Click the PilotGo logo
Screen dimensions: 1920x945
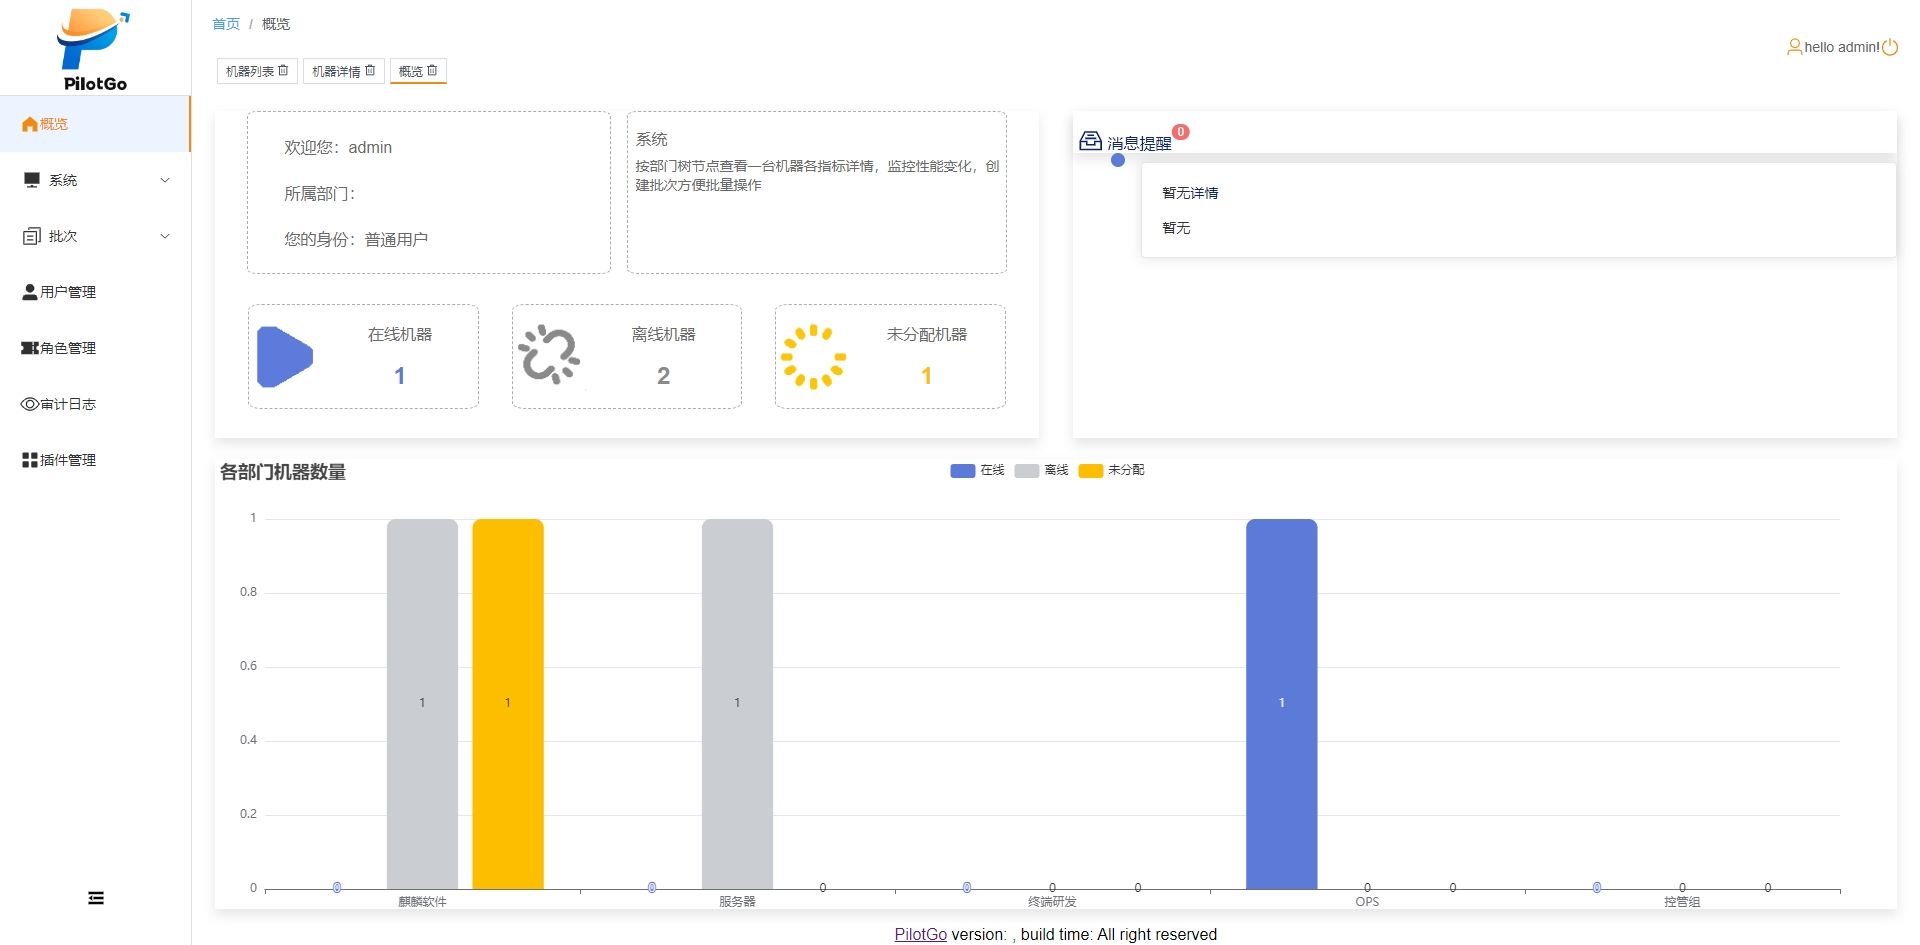[x=94, y=50]
